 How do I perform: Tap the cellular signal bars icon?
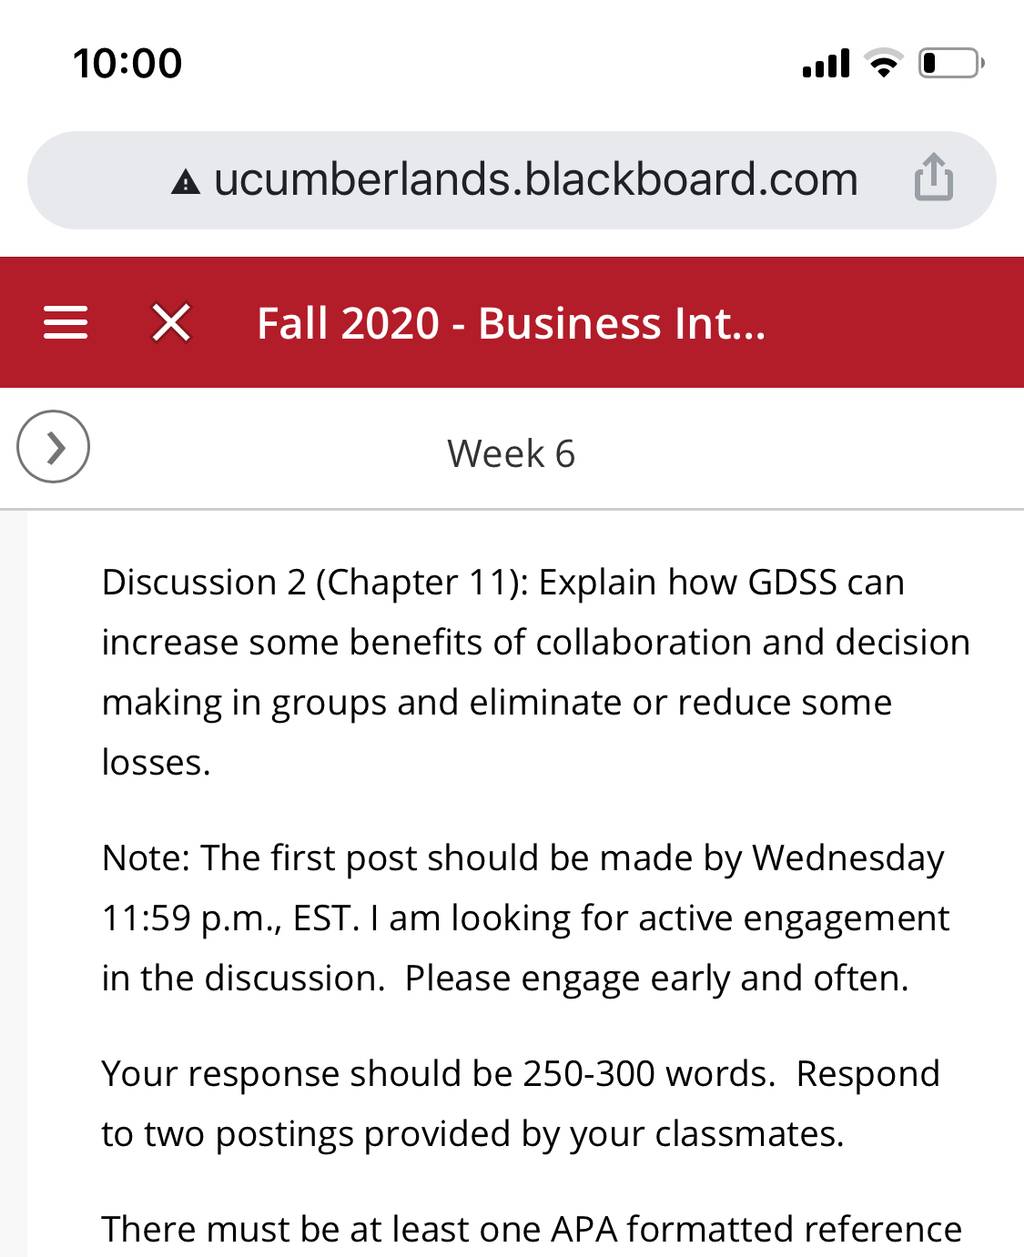826,62
